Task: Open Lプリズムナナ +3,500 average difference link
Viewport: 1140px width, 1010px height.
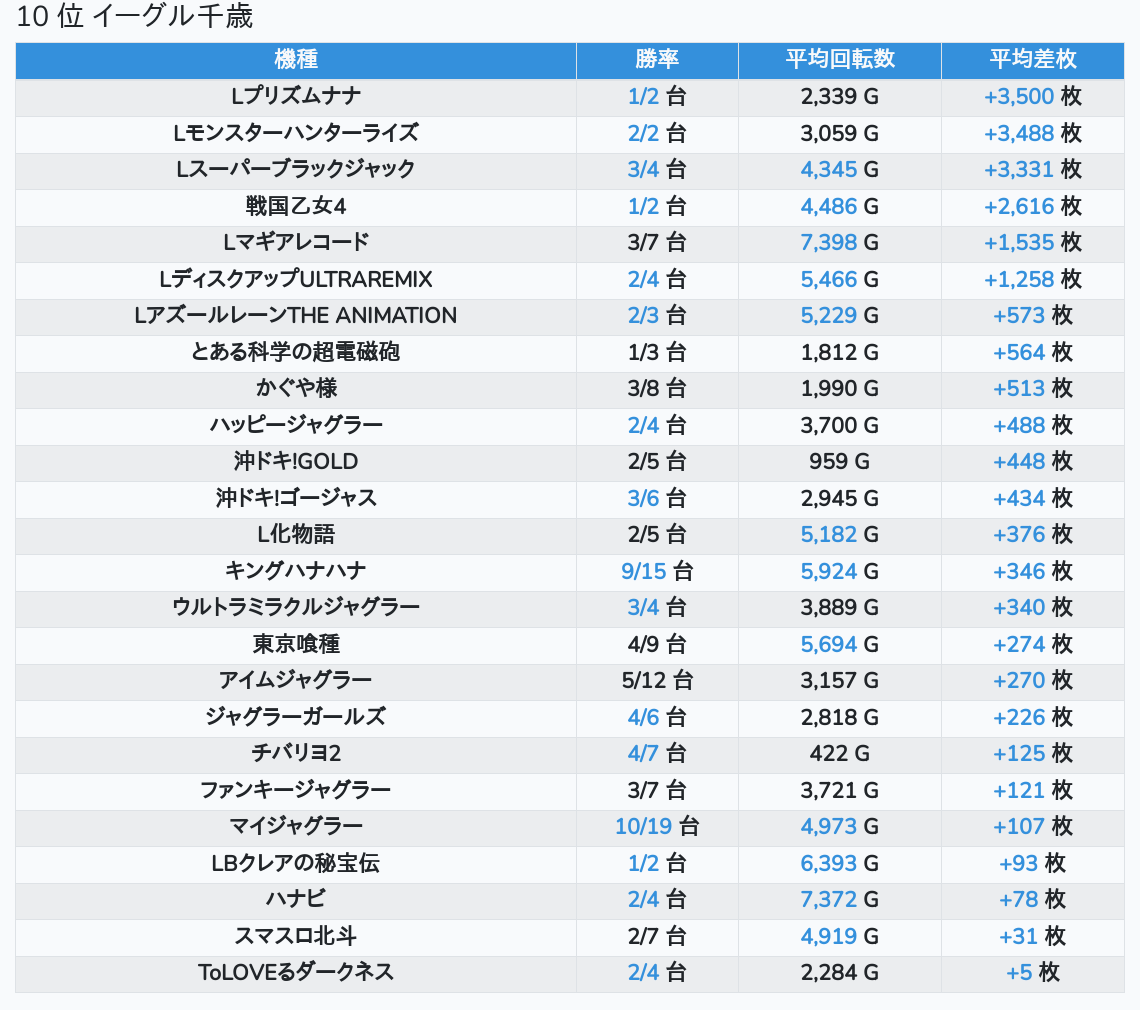Action: click(x=1018, y=97)
